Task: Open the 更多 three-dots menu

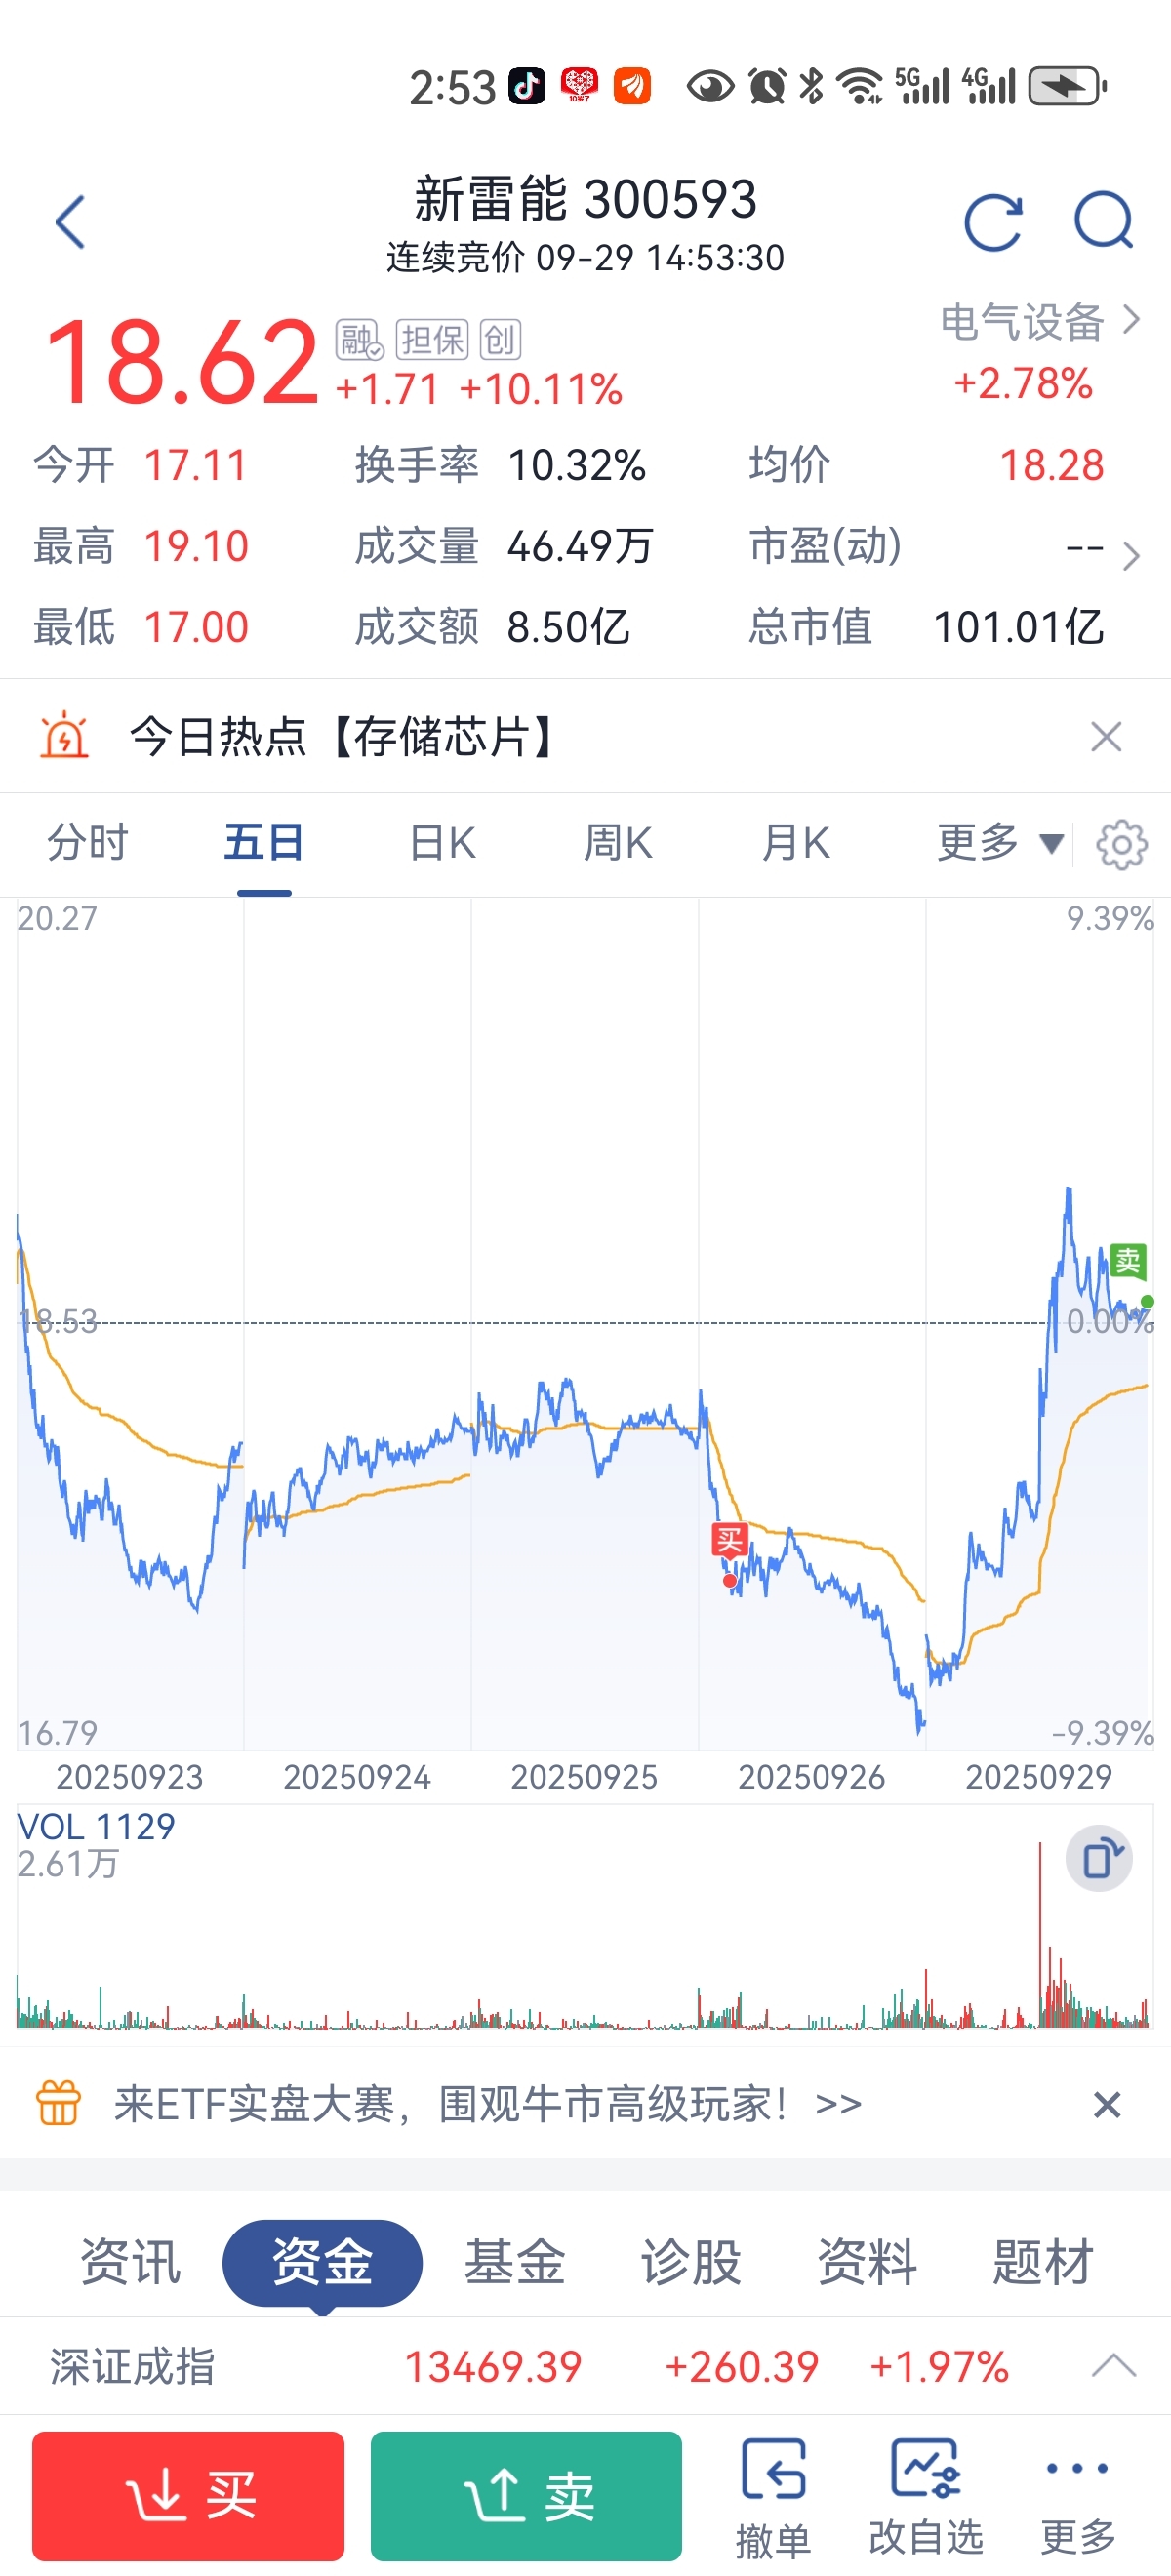Action: coord(1077,2497)
